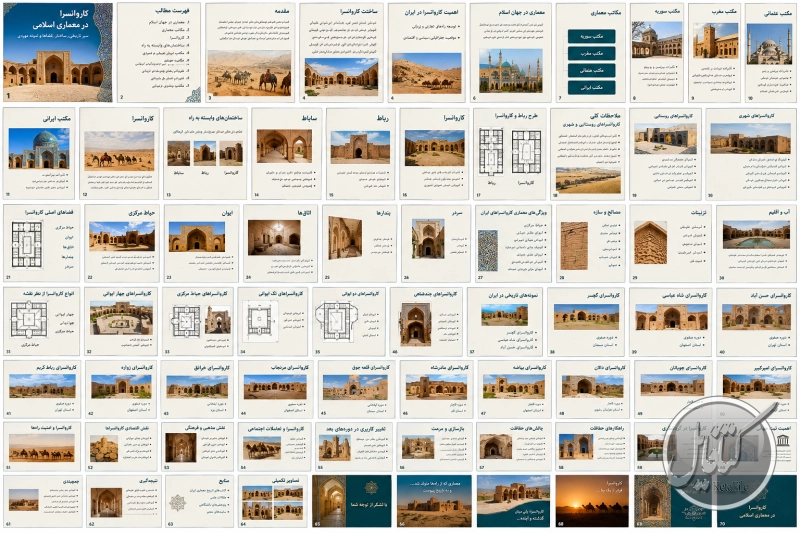The image size is (800, 533).
Task: Select slide 39 'کاروانسرای شاه عباسی'
Action: pos(670,321)
